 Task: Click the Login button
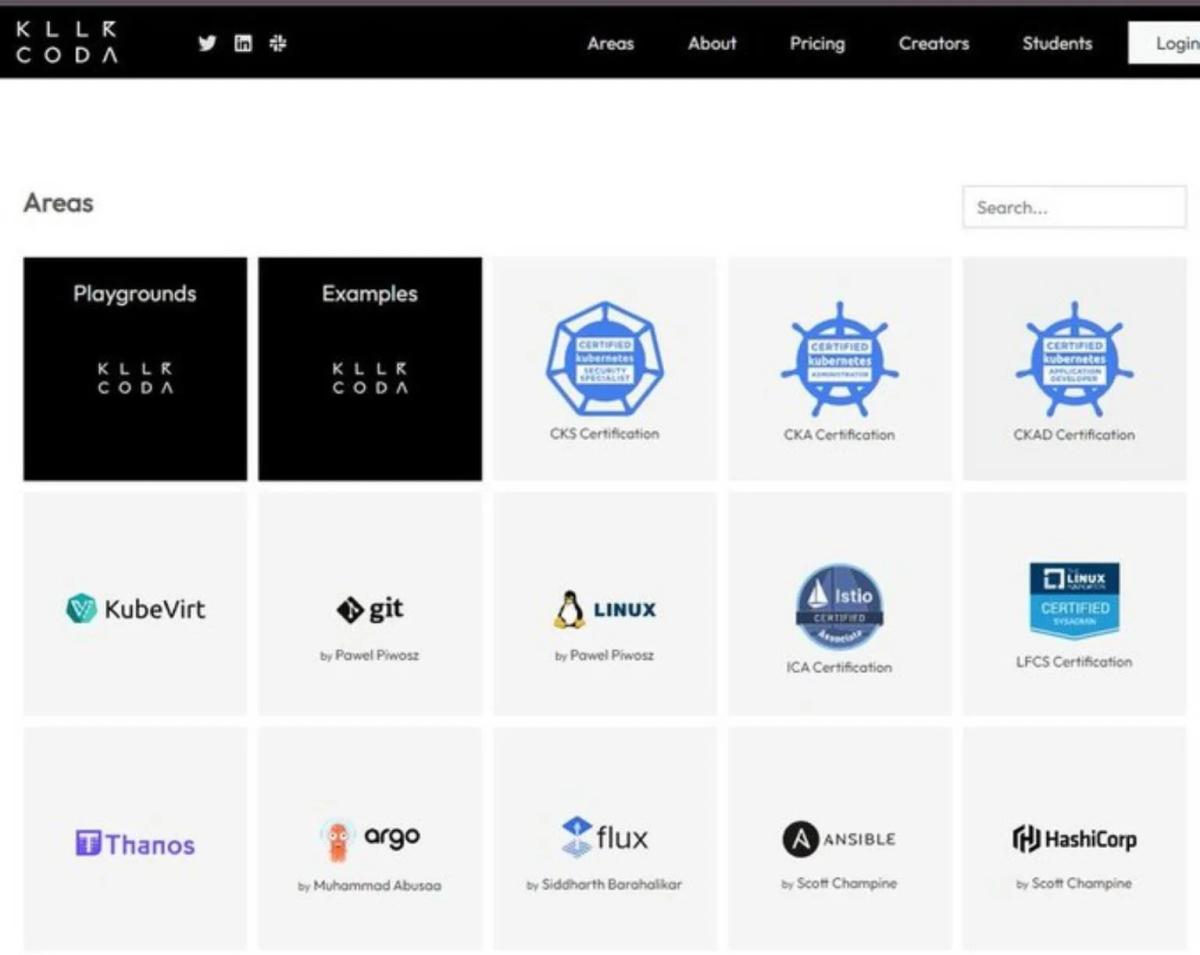click(x=1176, y=43)
